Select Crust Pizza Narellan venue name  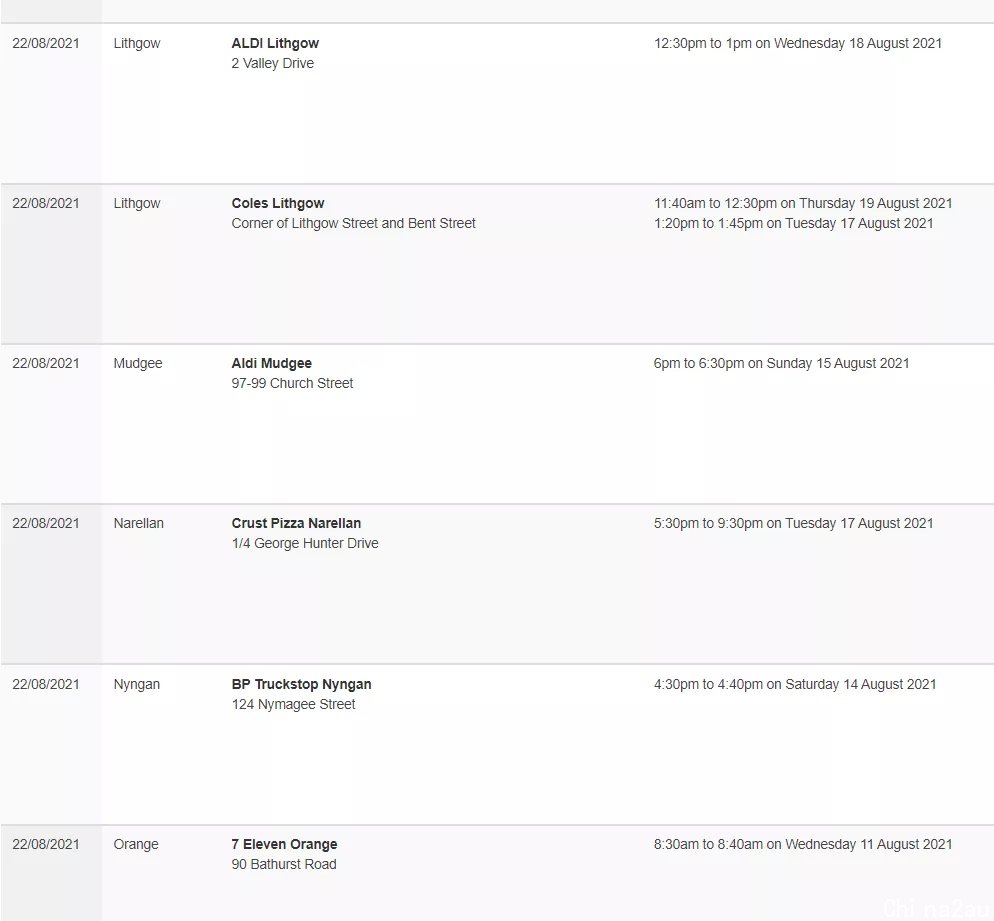pos(296,524)
